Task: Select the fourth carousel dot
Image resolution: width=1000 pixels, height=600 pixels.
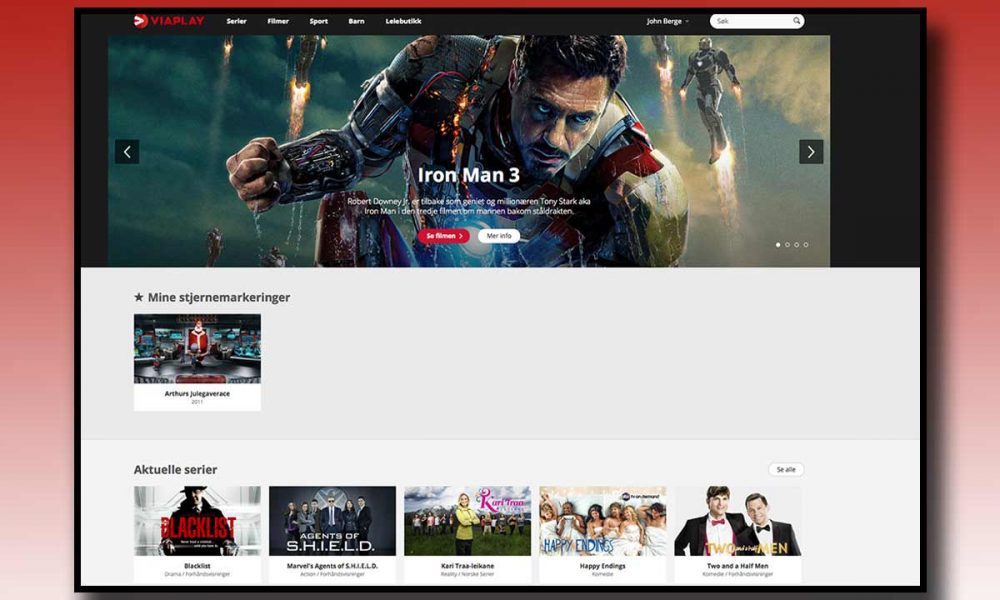Action: point(806,245)
